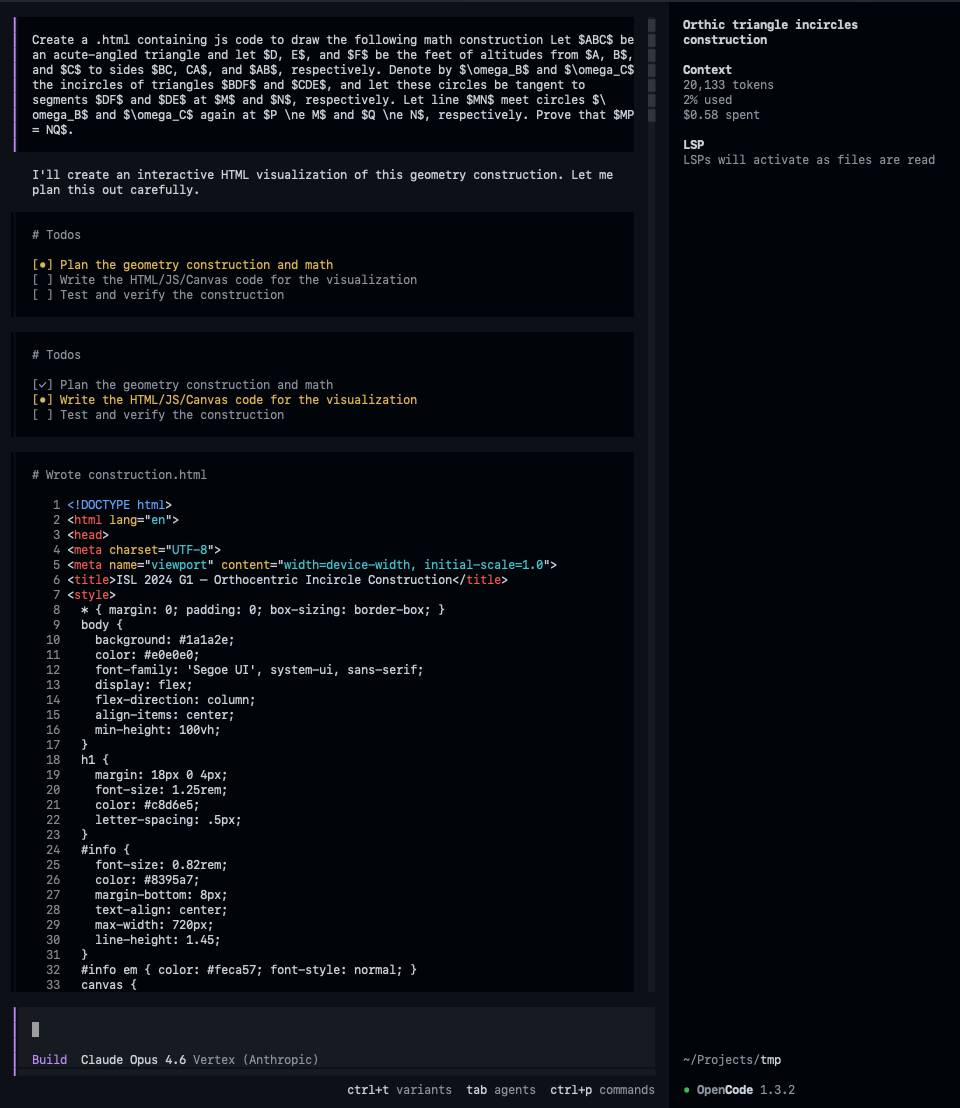The image size is (960, 1108).
Task: Click the checkmark on completed Plan todo
Action: pyautogui.click(x=43, y=385)
